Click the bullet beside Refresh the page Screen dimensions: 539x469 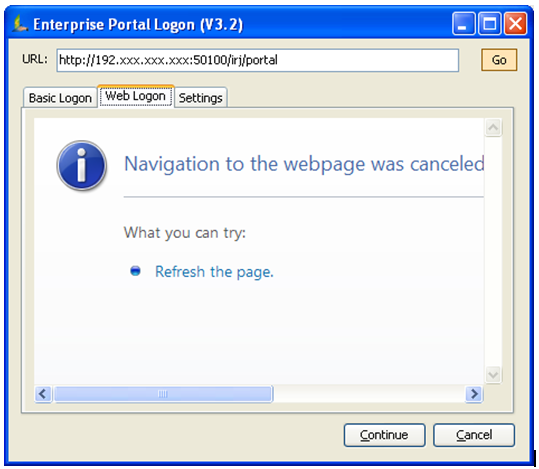pyautogui.click(x=135, y=271)
